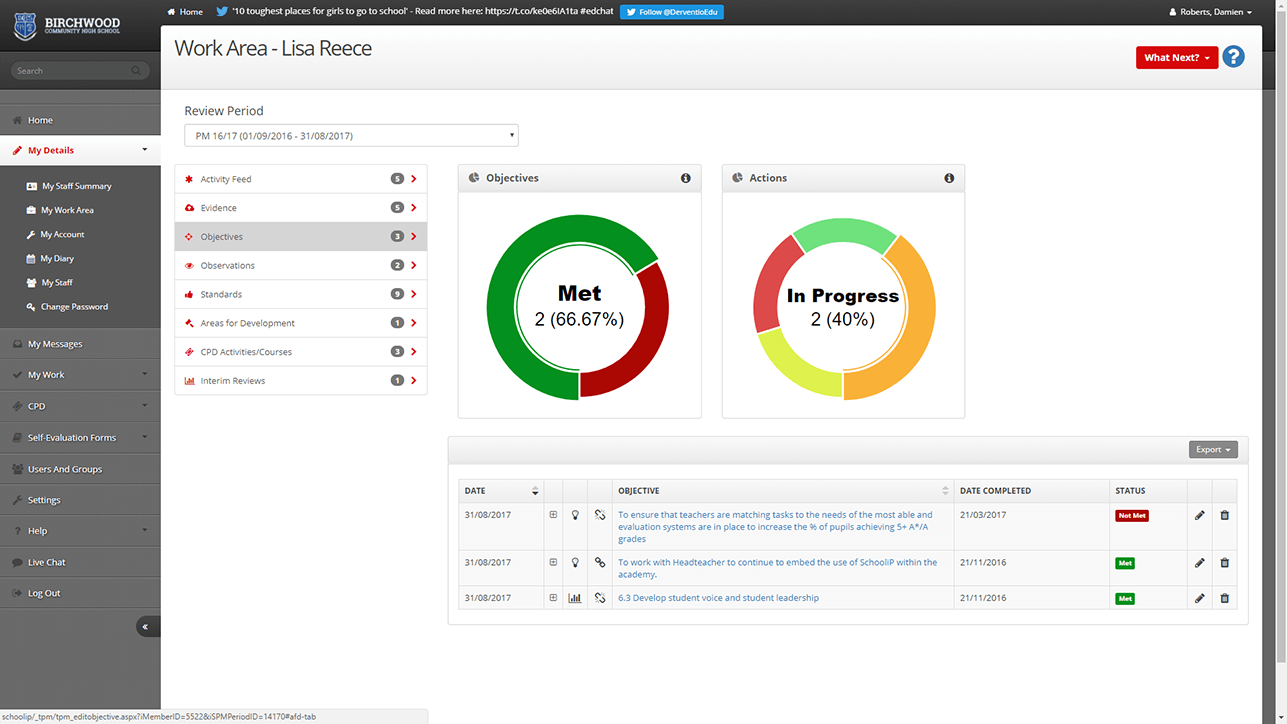Delete the student voice objective trash icon

tap(1224, 598)
